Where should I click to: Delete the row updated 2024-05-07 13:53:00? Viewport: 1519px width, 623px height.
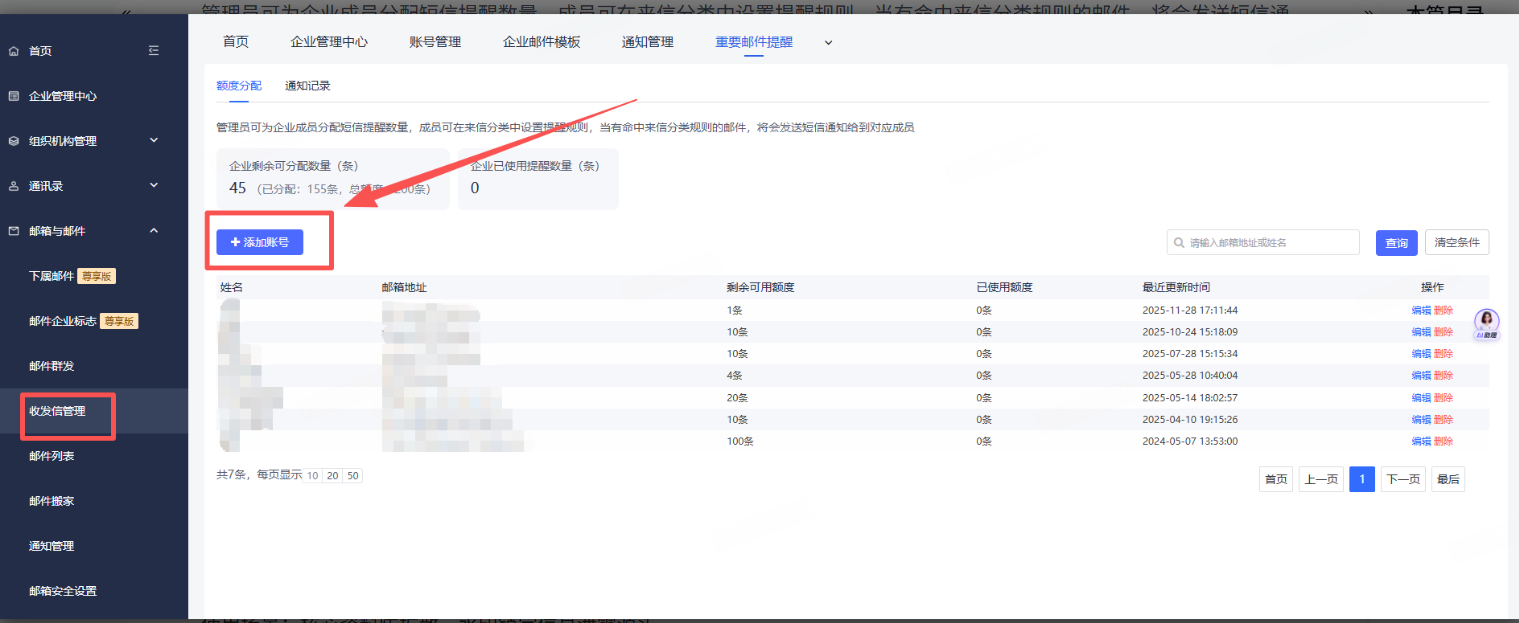[x=1443, y=441]
